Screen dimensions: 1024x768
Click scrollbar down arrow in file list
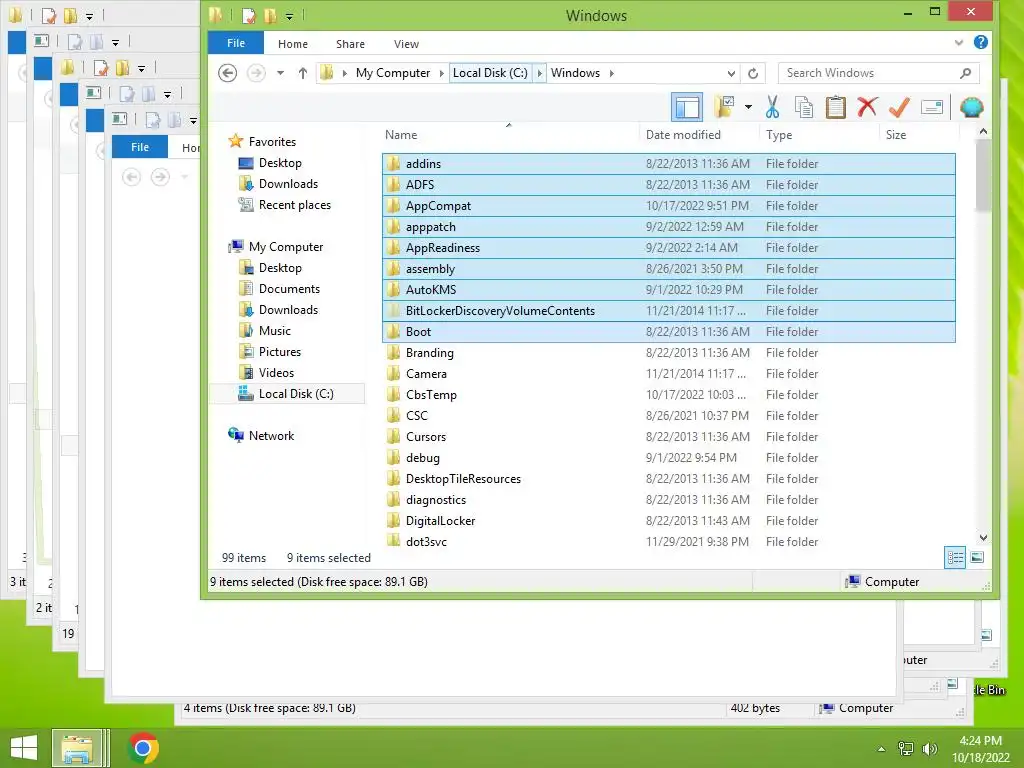click(x=983, y=537)
